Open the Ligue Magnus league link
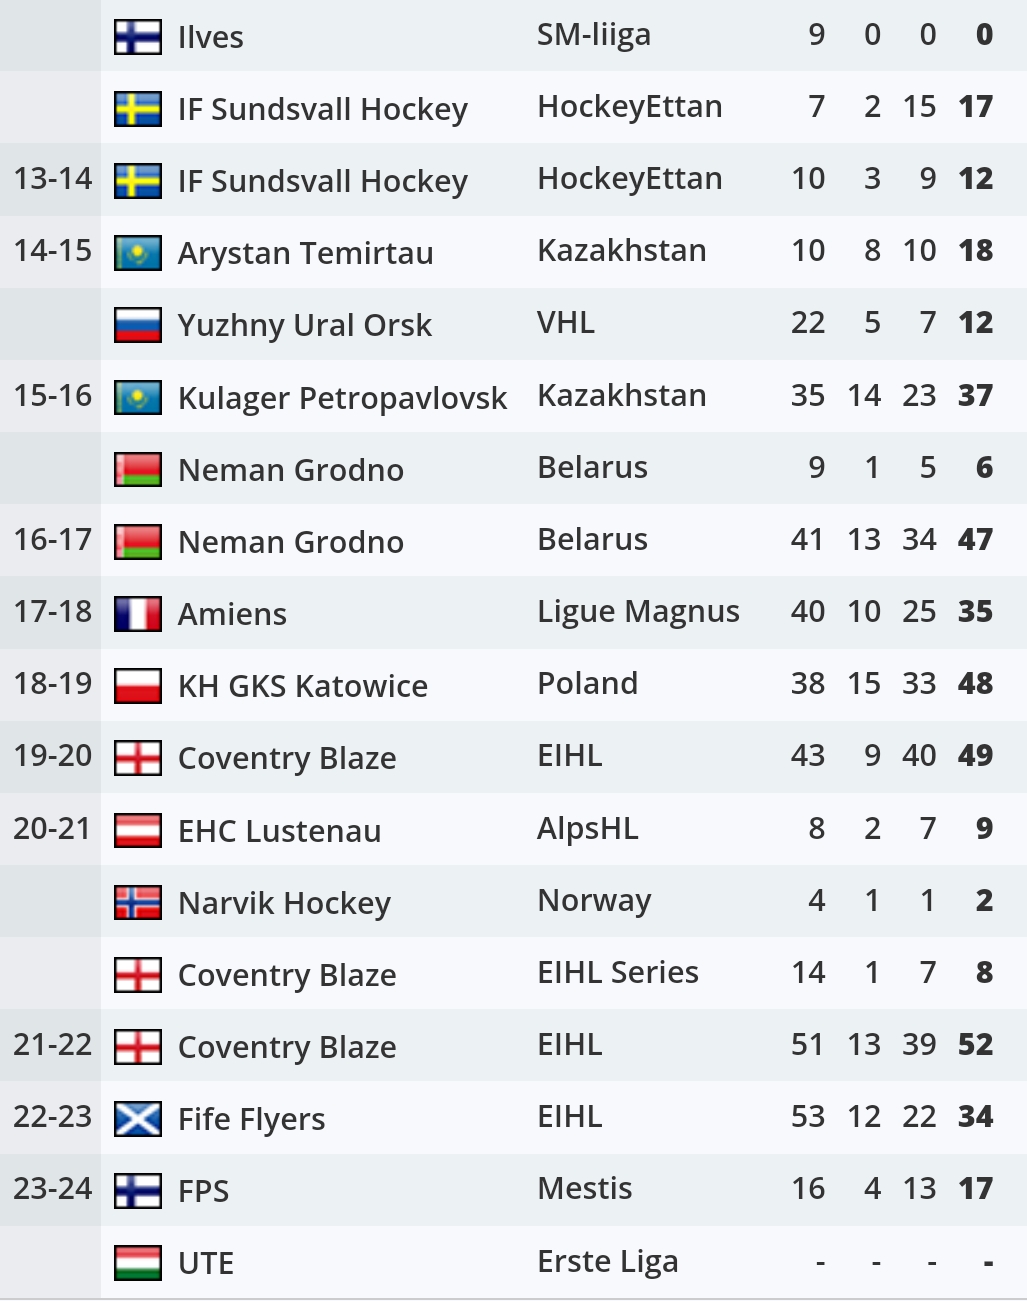1027x1301 pixels. 638,612
